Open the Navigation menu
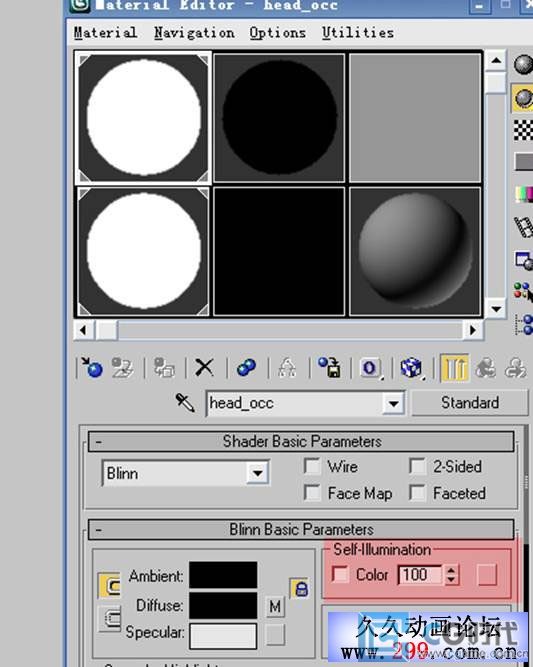 click(x=194, y=32)
